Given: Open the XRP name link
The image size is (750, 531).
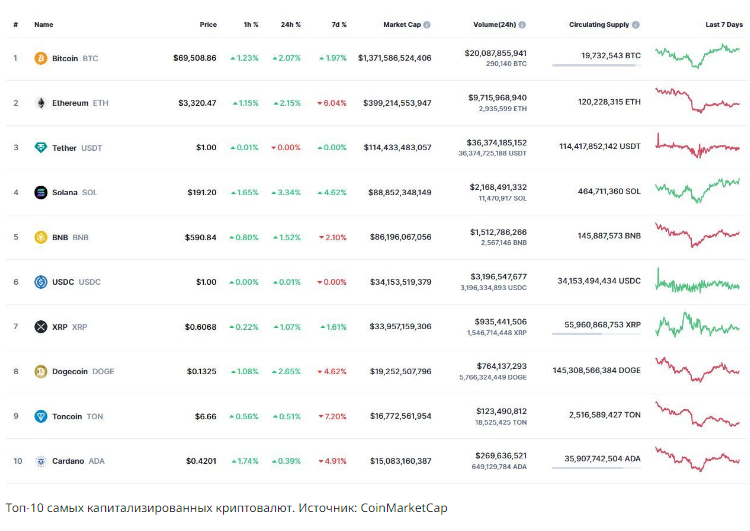Looking at the screenshot, I should (69, 327).
